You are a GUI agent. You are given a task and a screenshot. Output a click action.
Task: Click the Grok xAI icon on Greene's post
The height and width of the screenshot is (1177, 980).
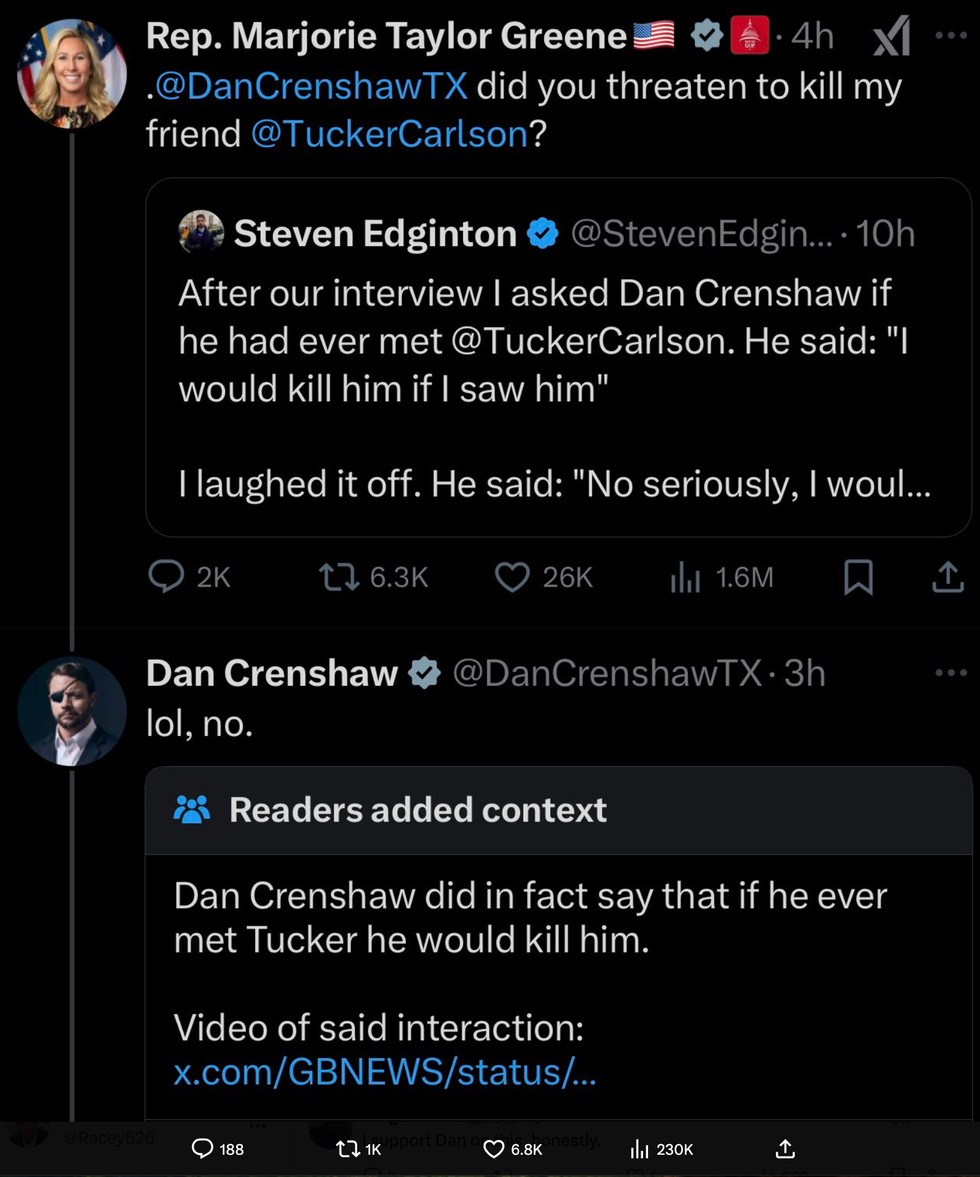click(891, 38)
